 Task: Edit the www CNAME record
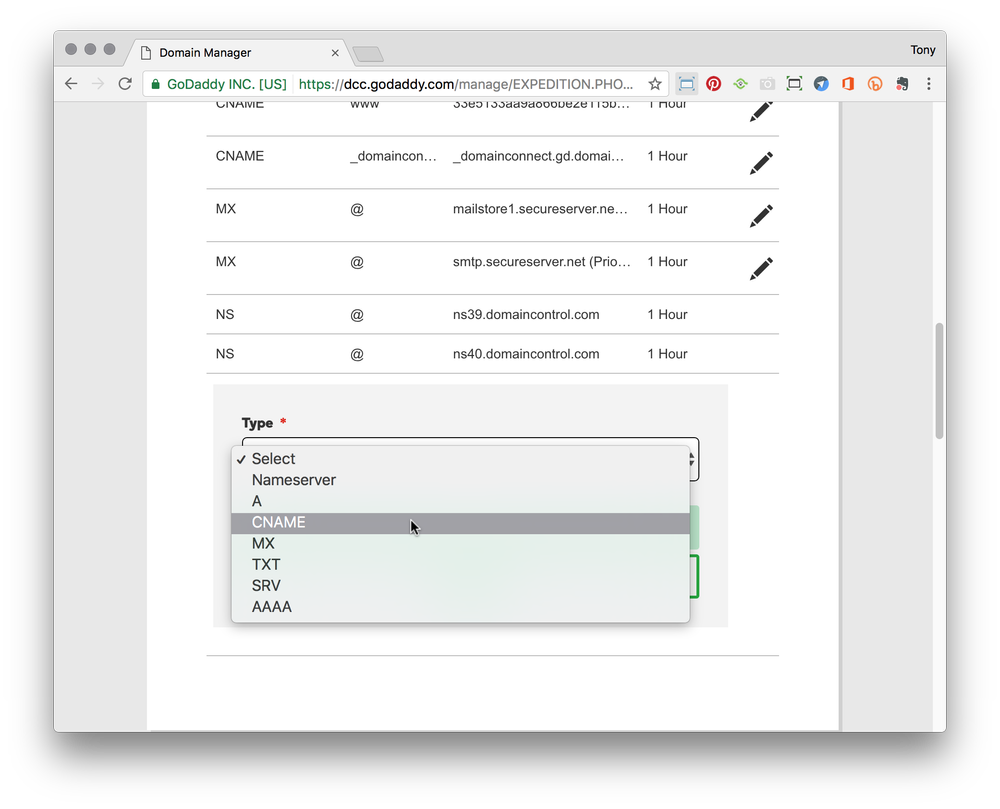(x=761, y=111)
